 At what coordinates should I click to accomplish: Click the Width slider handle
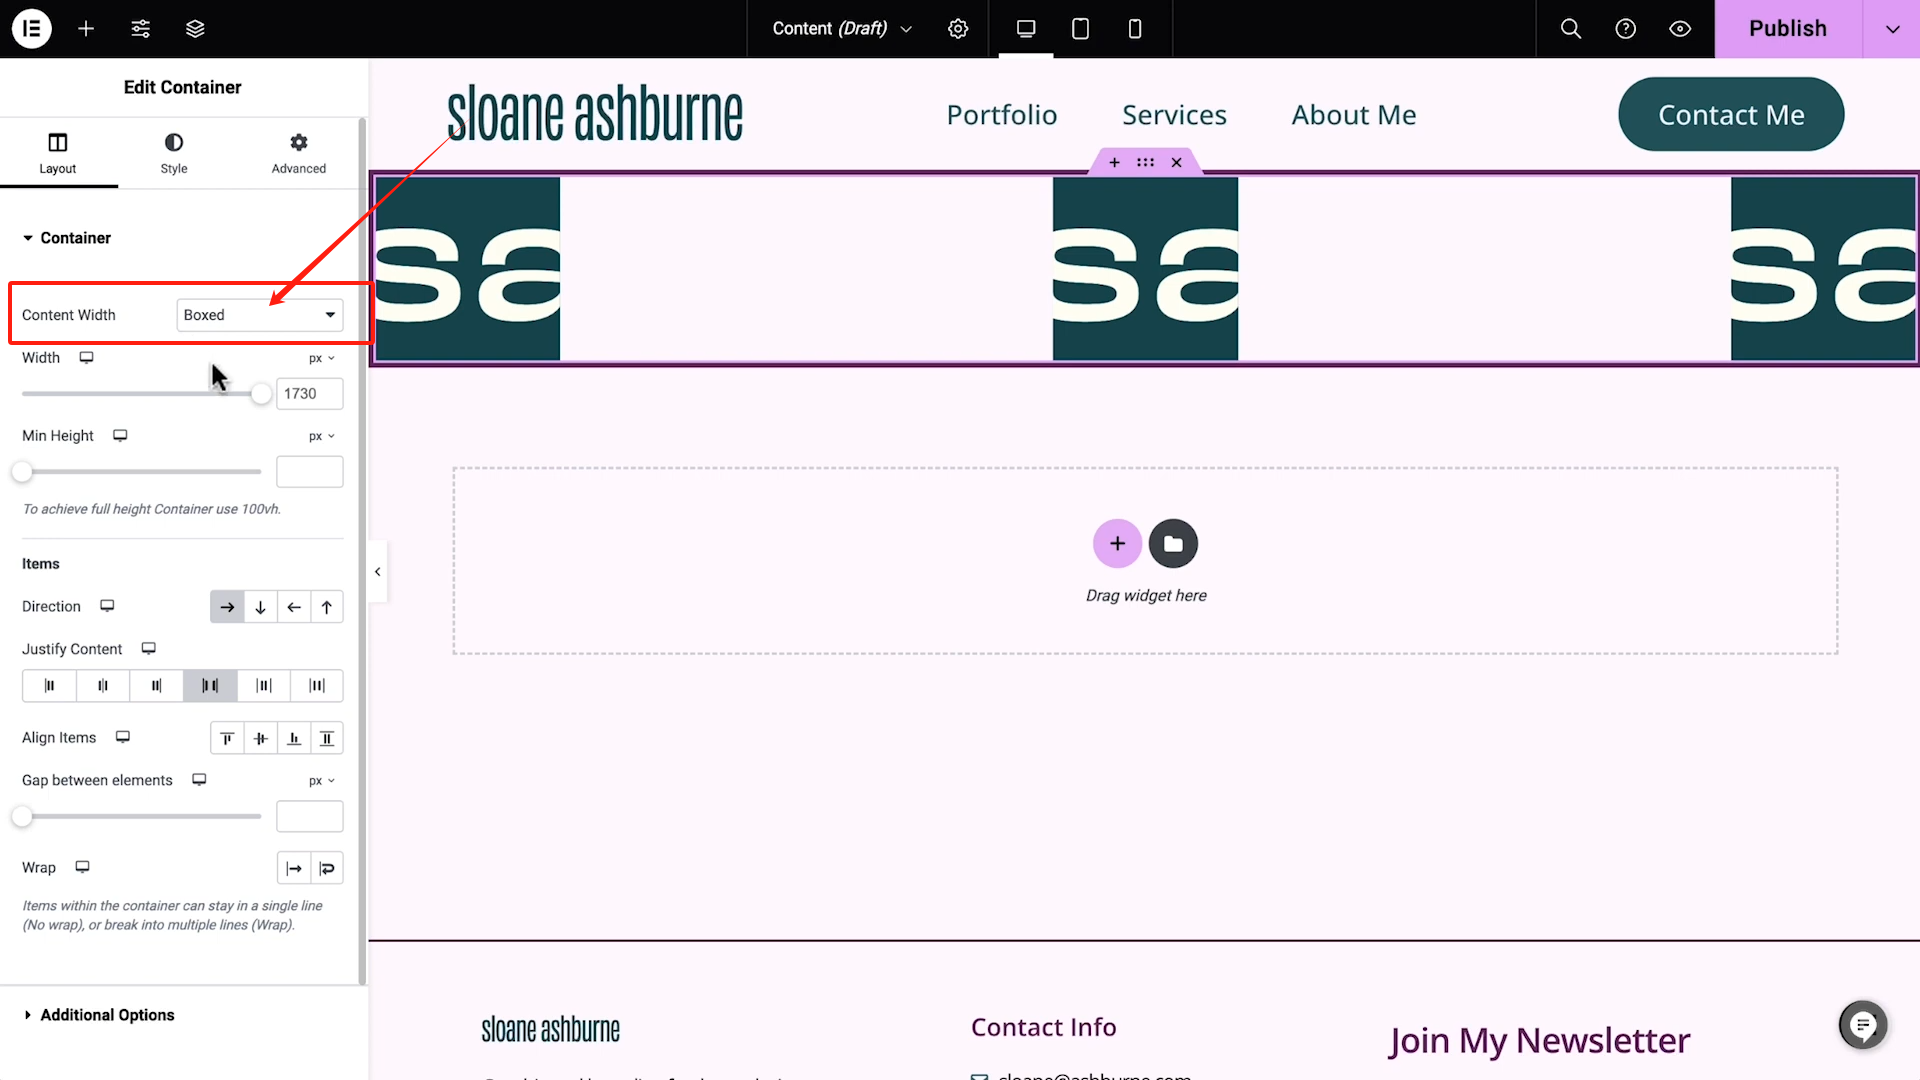(x=261, y=394)
